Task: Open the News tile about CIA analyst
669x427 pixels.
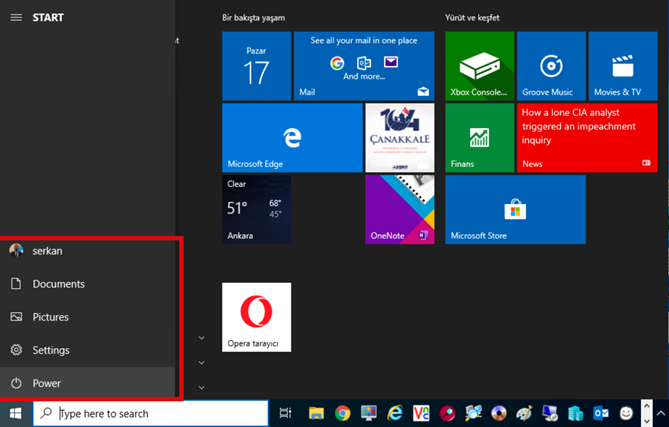Action: [587, 138]
